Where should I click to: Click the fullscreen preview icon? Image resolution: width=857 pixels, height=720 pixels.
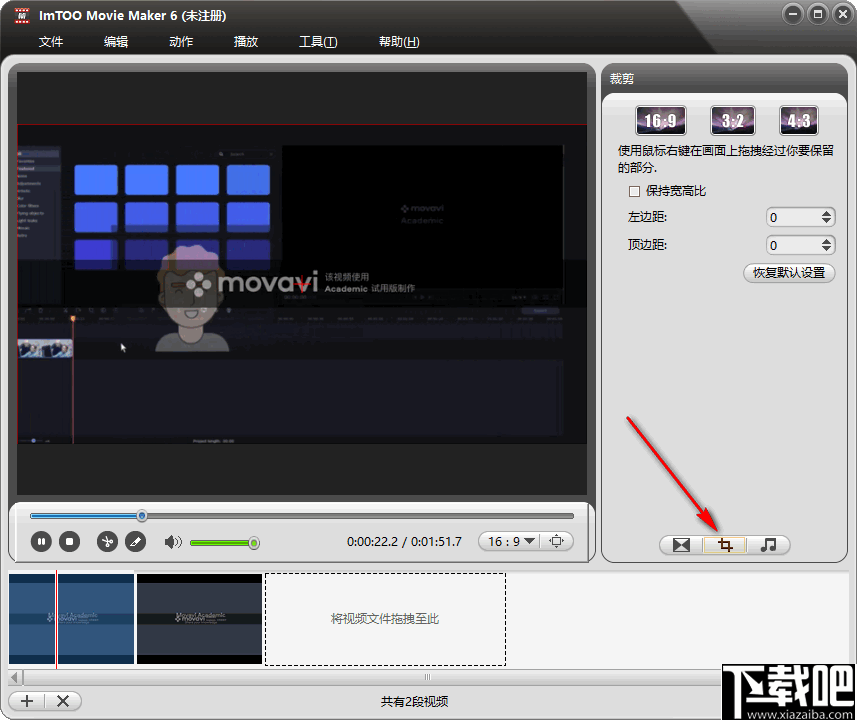(557, 540)
